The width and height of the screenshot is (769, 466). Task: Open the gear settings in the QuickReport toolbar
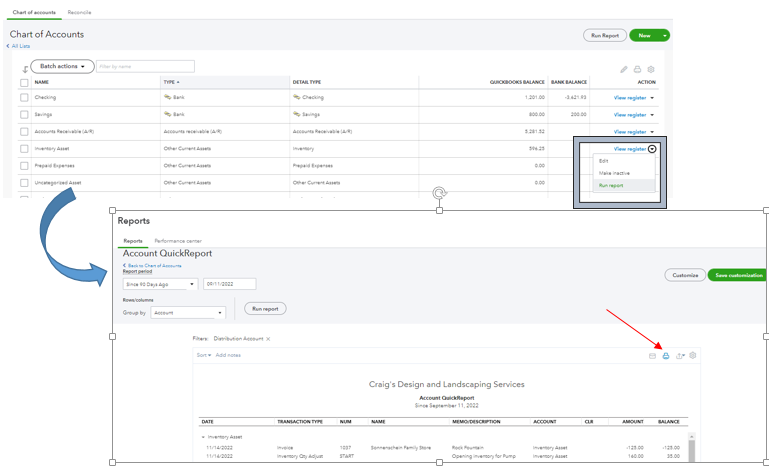tap(692, 355)
